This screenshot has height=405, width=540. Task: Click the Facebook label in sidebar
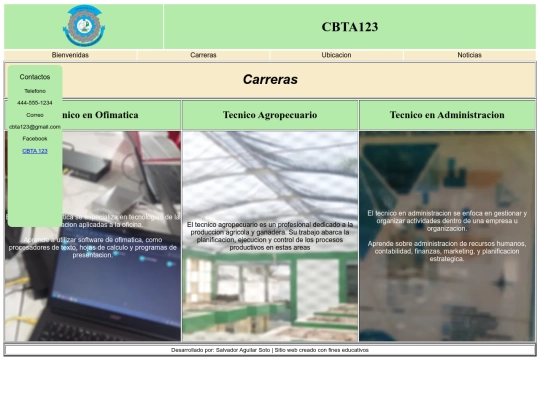35,138
